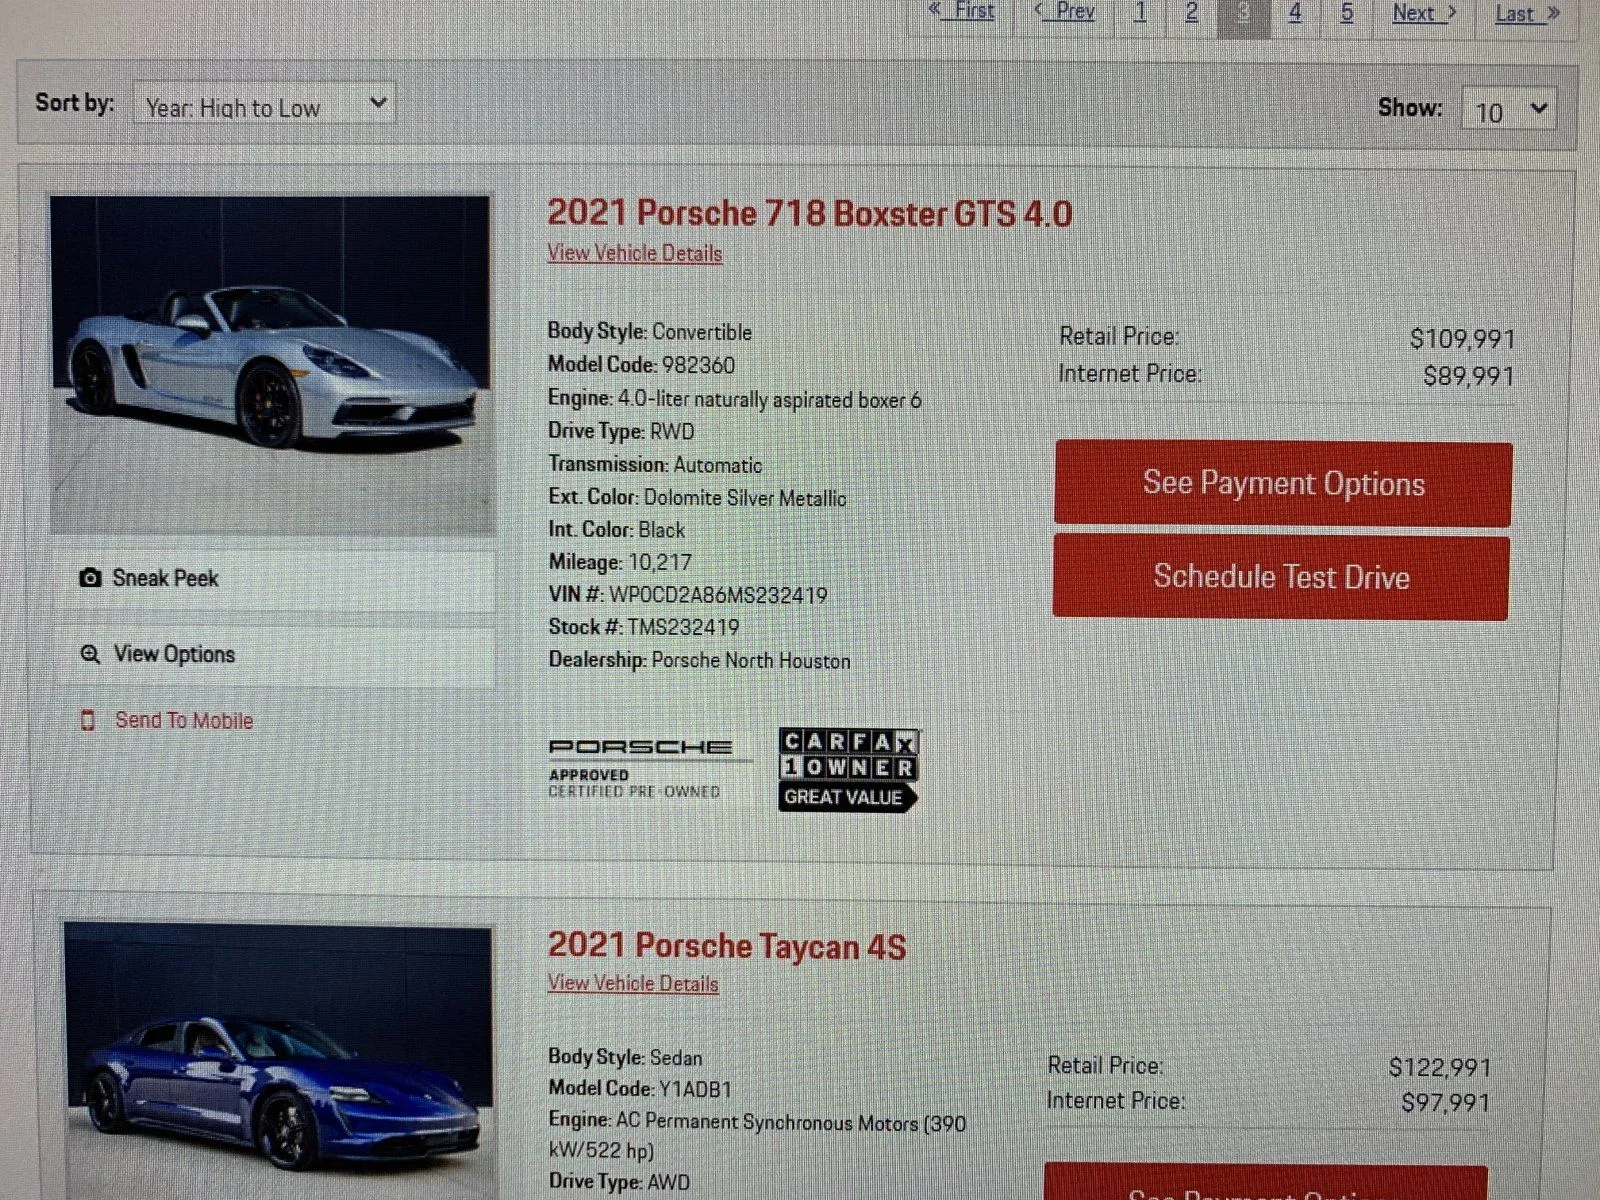The height and width of the screenshot is (1200, 1600).
Task: Click the blue Taycan photo thumbnail
Action: 278,1062
